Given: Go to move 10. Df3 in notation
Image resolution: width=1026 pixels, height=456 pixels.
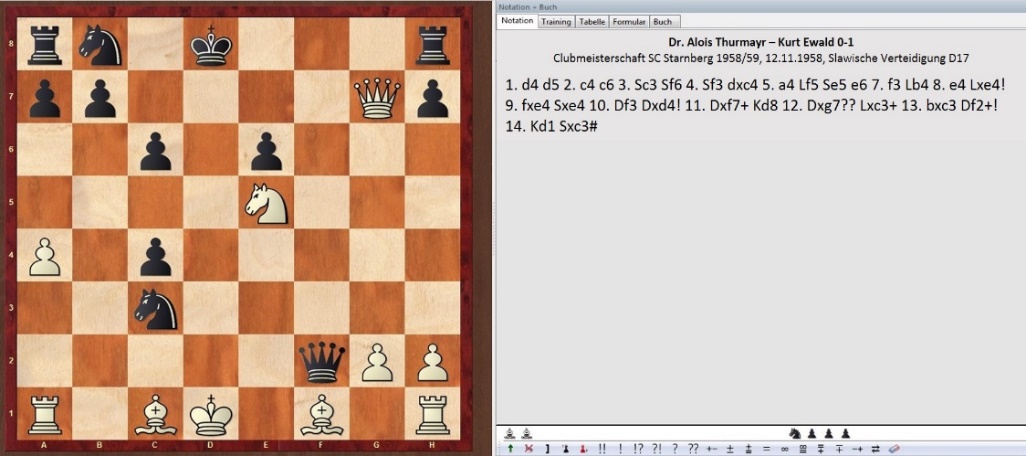Looking at the screenshot, I should 621,107.
